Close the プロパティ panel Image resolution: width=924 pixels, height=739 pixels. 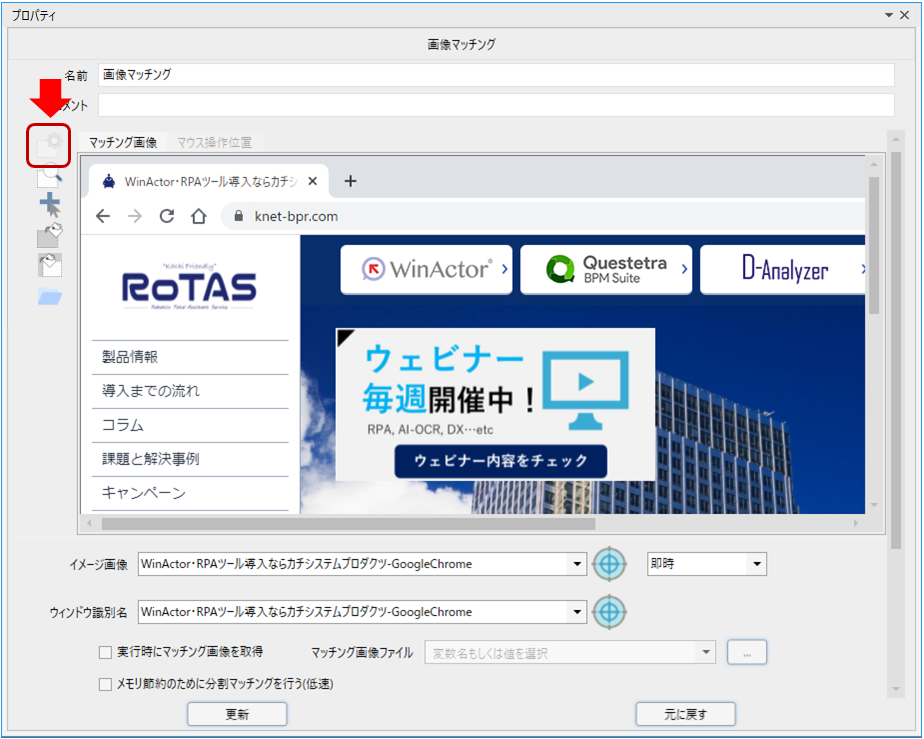pos(905,15)
